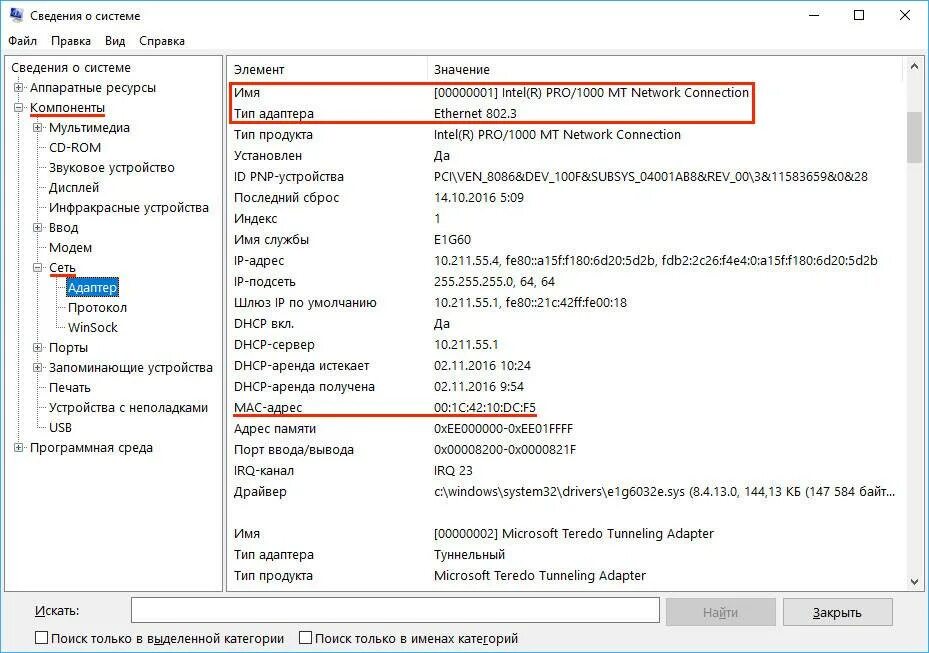
Task: Click the vertical scrollbar thumb in details pane
Action: [x=914, y=136]
